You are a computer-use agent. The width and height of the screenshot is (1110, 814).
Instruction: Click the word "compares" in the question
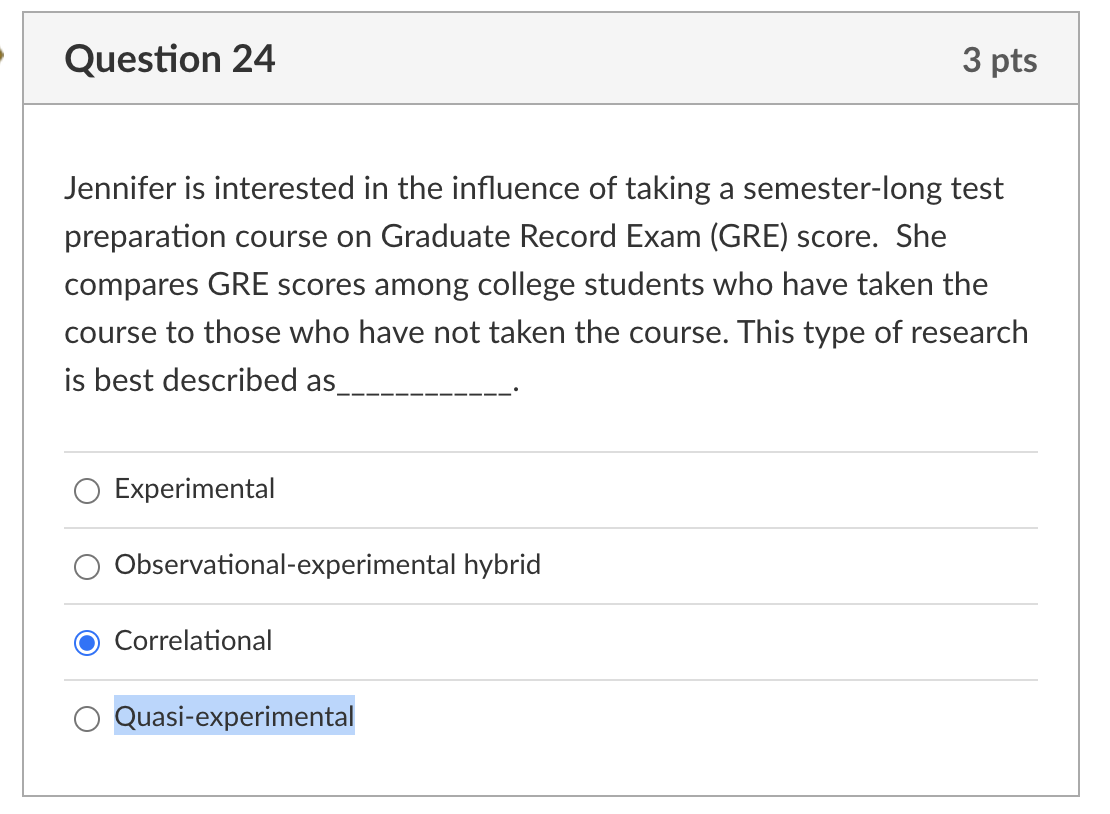coord(131,285)
